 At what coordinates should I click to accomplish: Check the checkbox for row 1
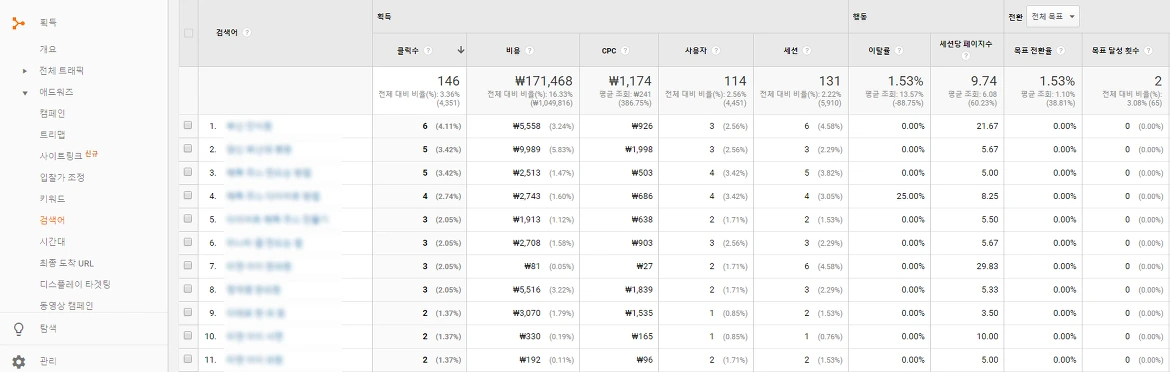click(188, 126)
